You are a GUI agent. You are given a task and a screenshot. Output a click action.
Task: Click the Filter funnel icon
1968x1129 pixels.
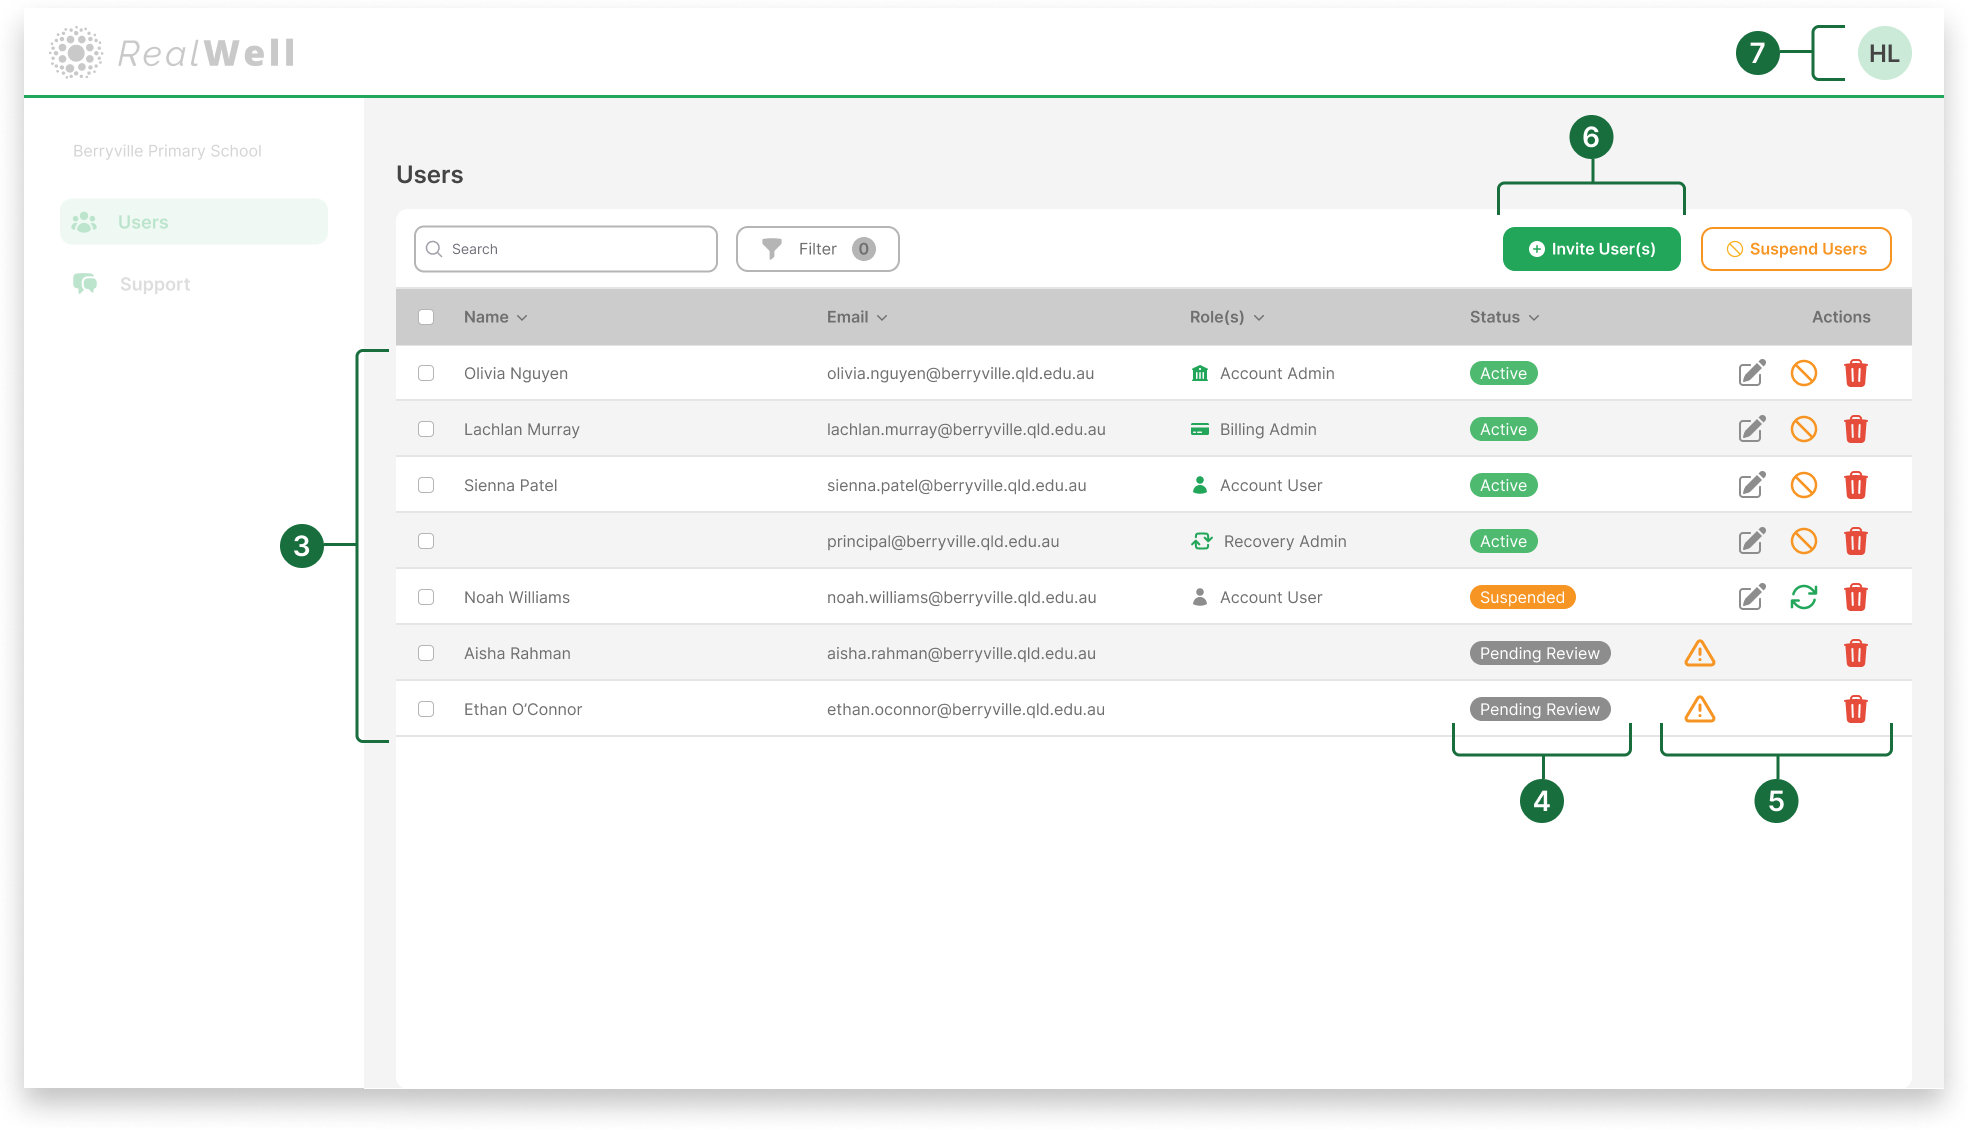click(772, 249)
